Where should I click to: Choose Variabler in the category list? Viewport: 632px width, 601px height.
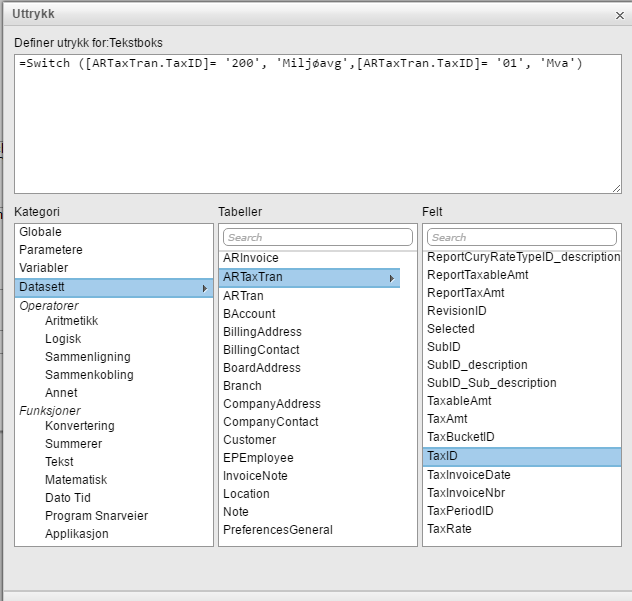(44, 268)
